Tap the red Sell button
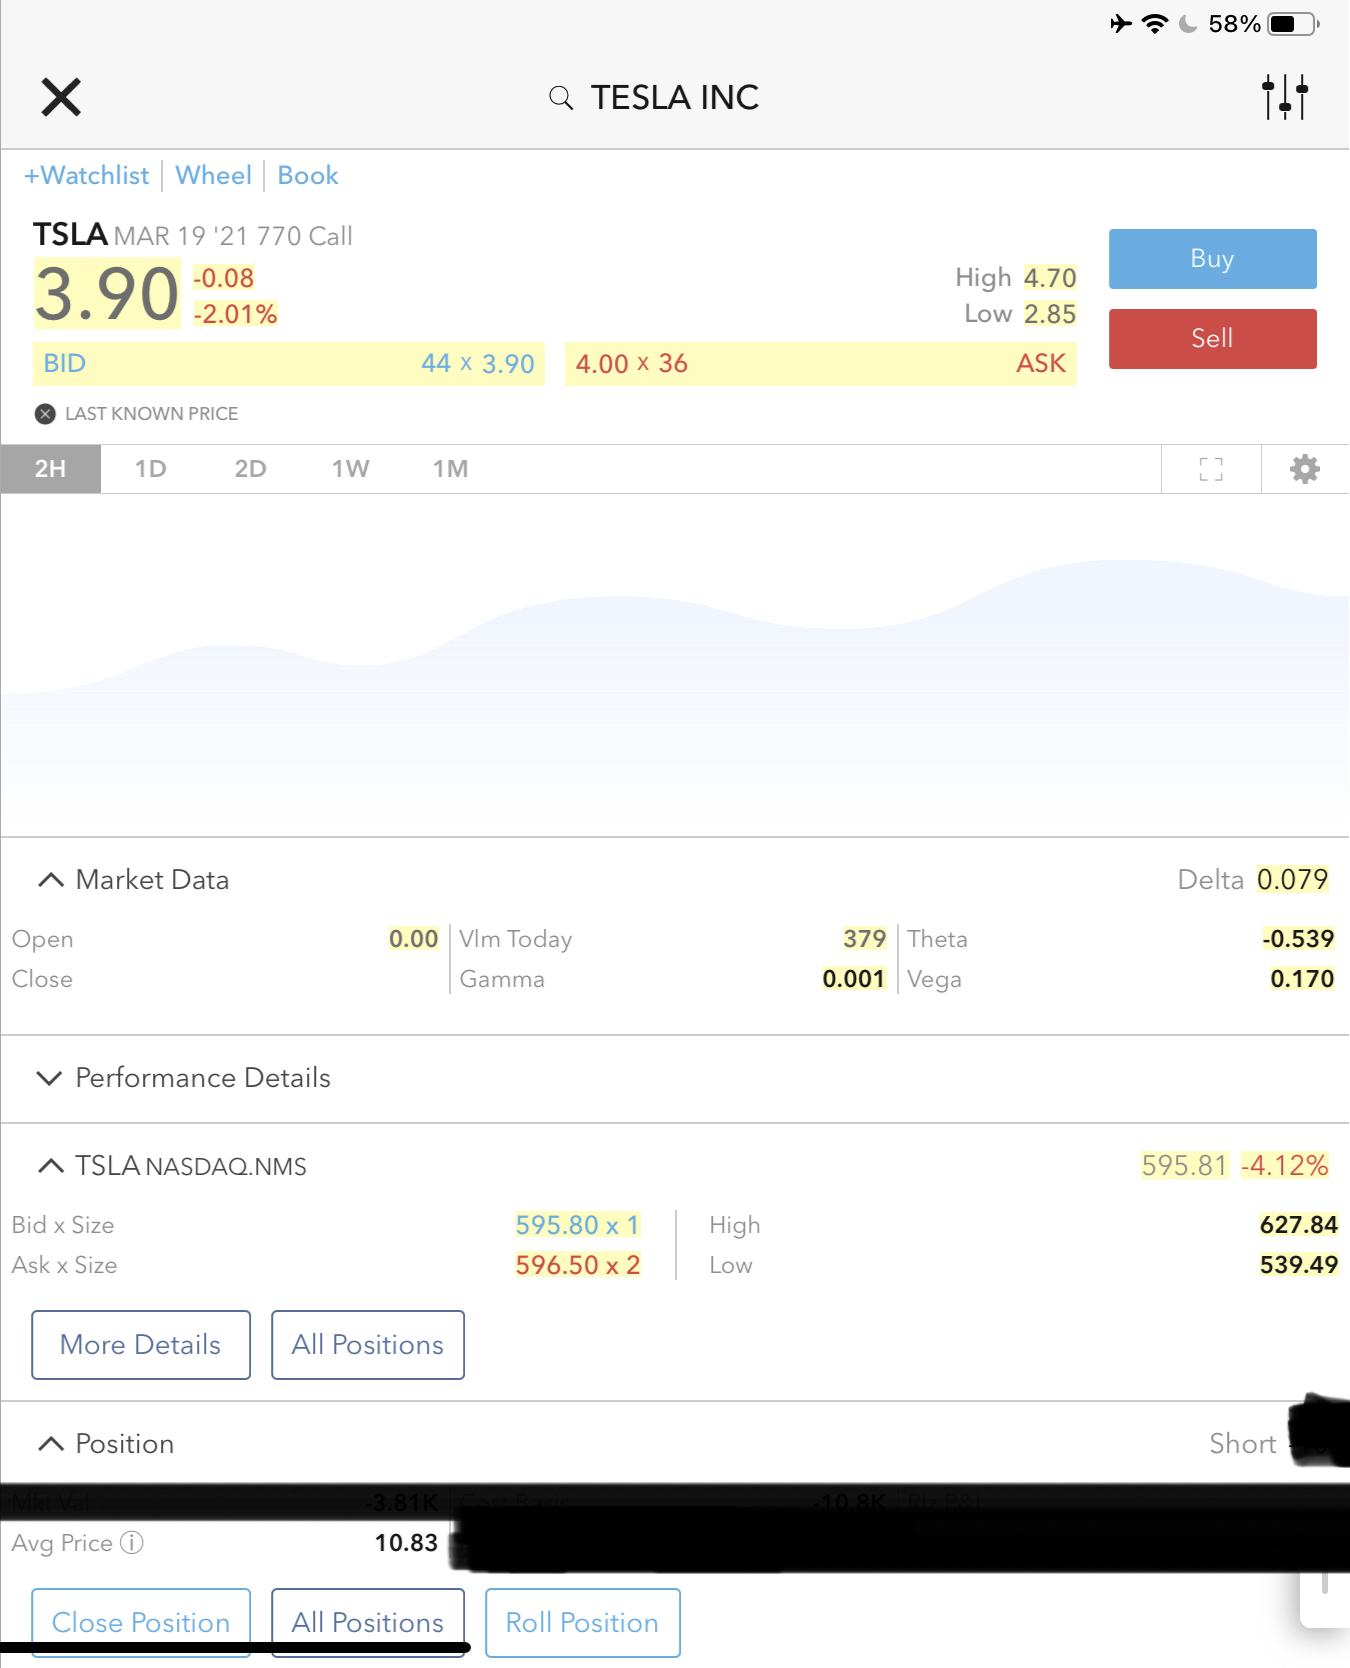The width and height of the screenshot is (1350, 1668). [1212, 339]
